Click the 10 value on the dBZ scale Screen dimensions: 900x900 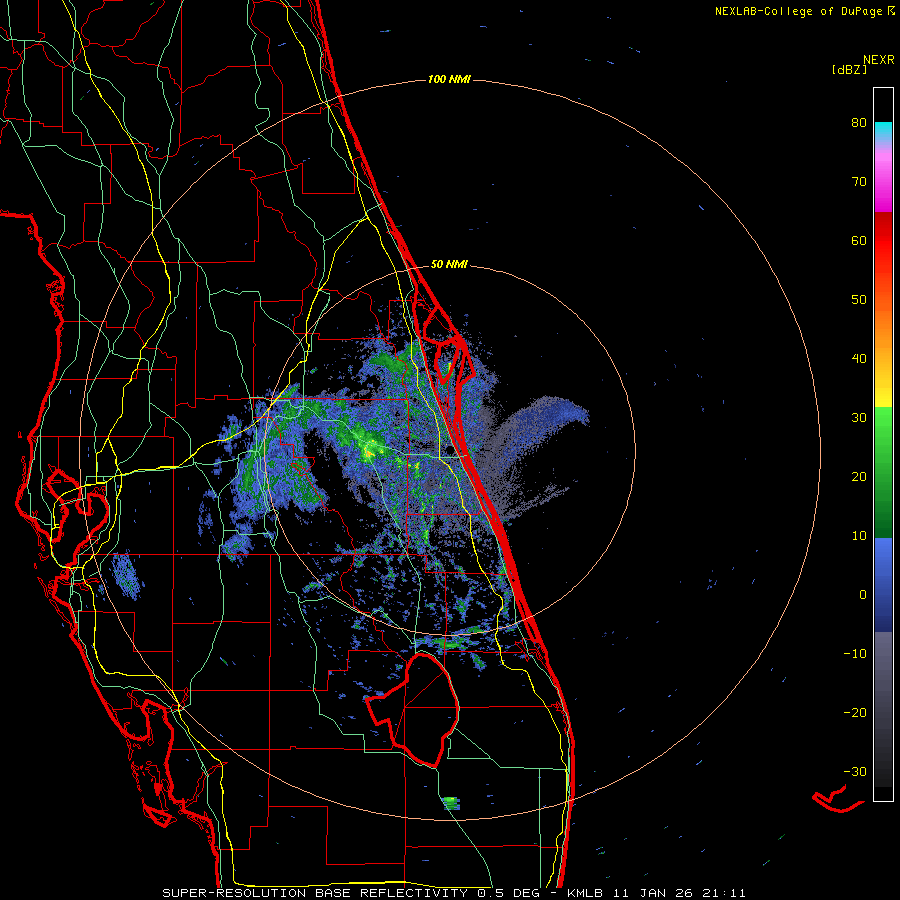click(x=859, y=536)
